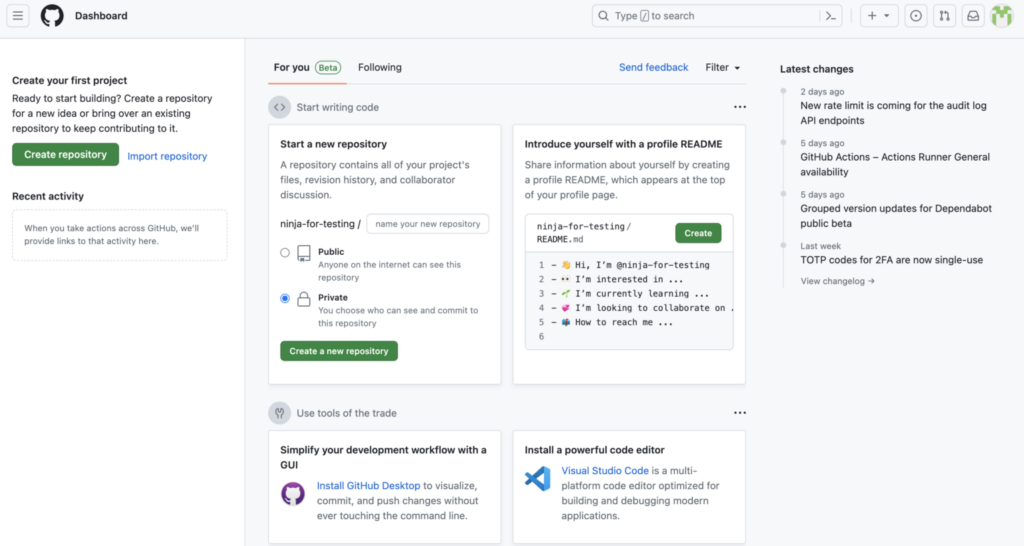Select the For you tab
The height and width of the screenshot is (546, 1024).
tap(307, 67)
